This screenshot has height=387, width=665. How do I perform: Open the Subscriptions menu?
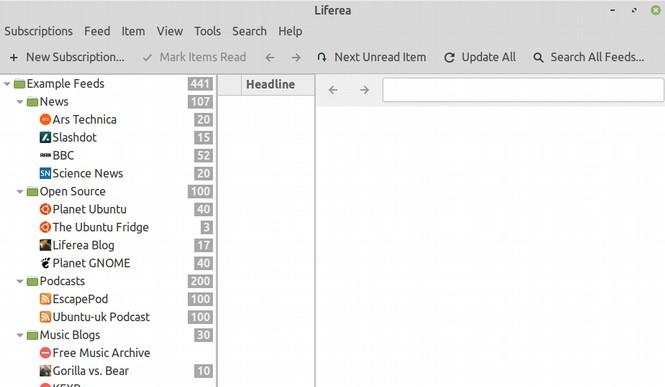39,31
